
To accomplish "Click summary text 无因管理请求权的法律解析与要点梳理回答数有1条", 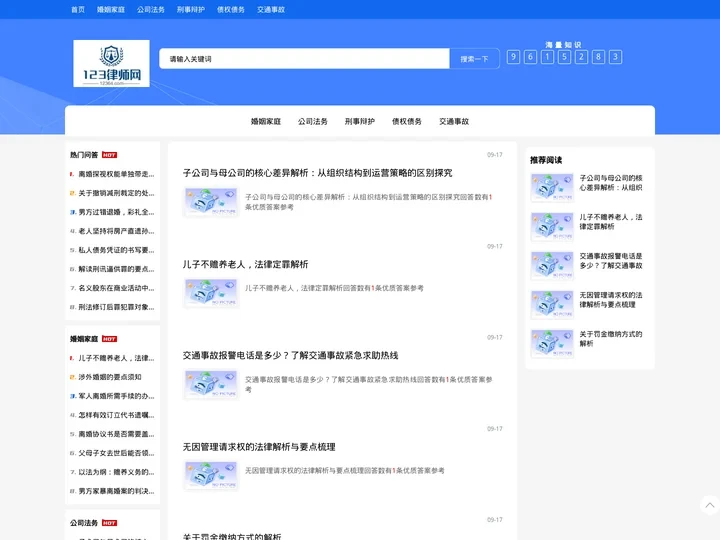I will tap(344, 471).
